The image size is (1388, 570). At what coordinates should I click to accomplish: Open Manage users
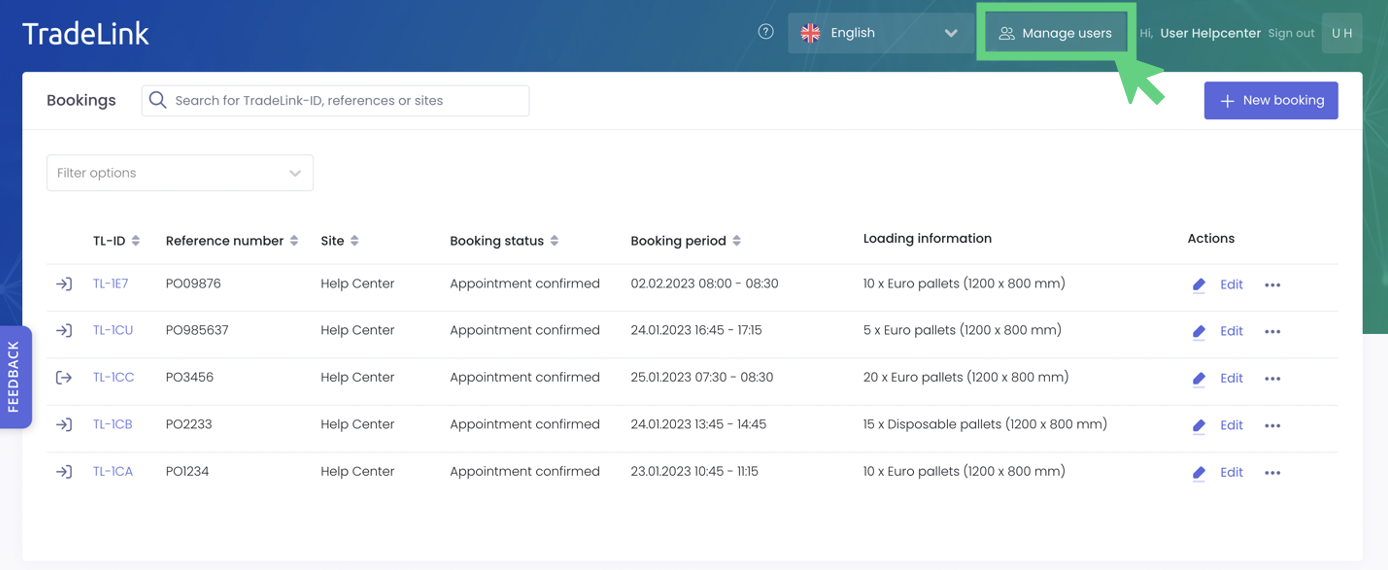tap(1055, 33)
